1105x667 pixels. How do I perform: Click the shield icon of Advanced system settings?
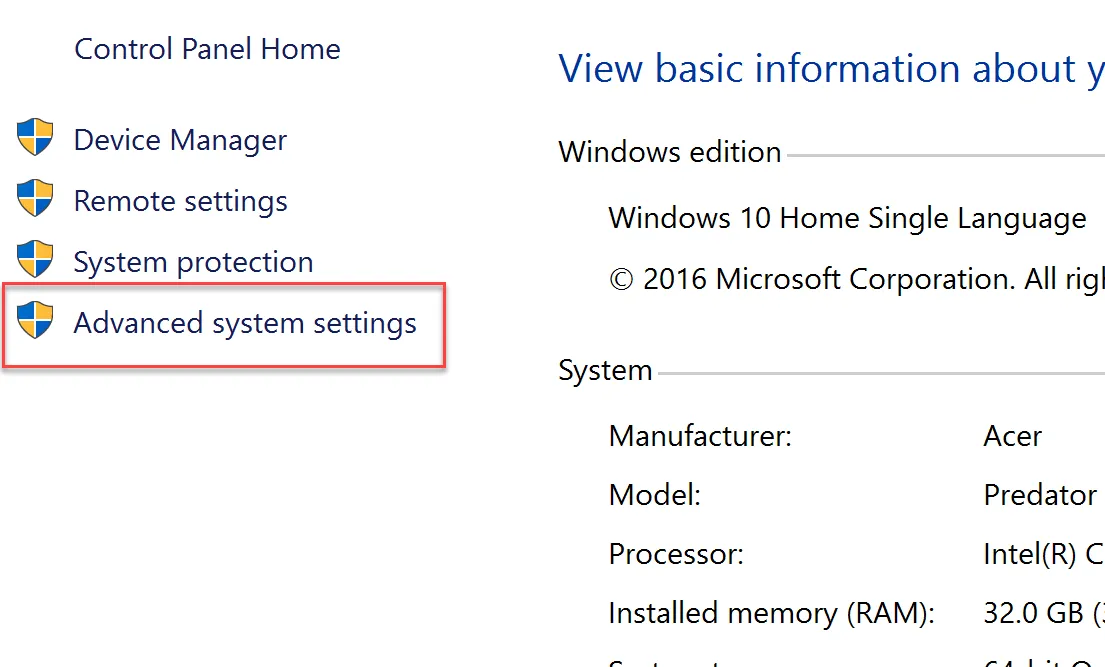click(35, 320)
